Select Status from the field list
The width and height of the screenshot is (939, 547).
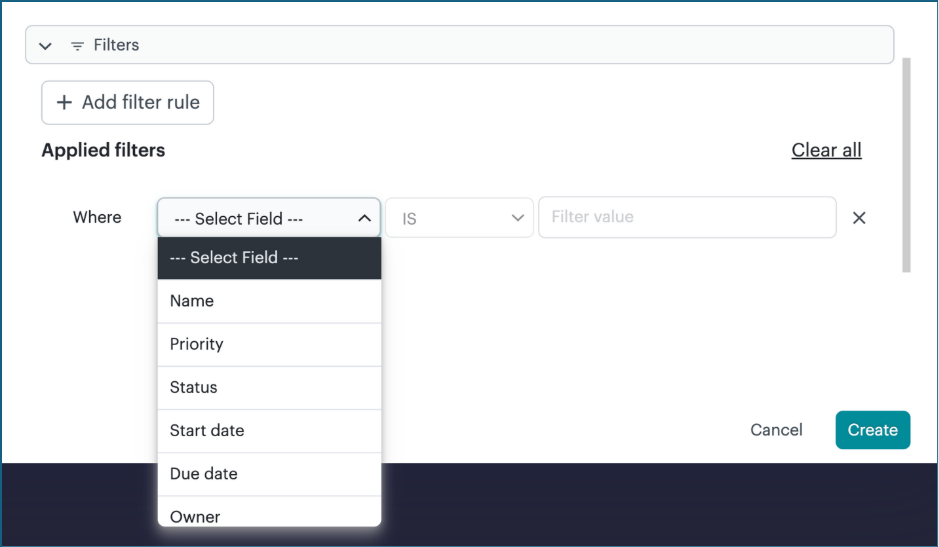coord(269,387)
